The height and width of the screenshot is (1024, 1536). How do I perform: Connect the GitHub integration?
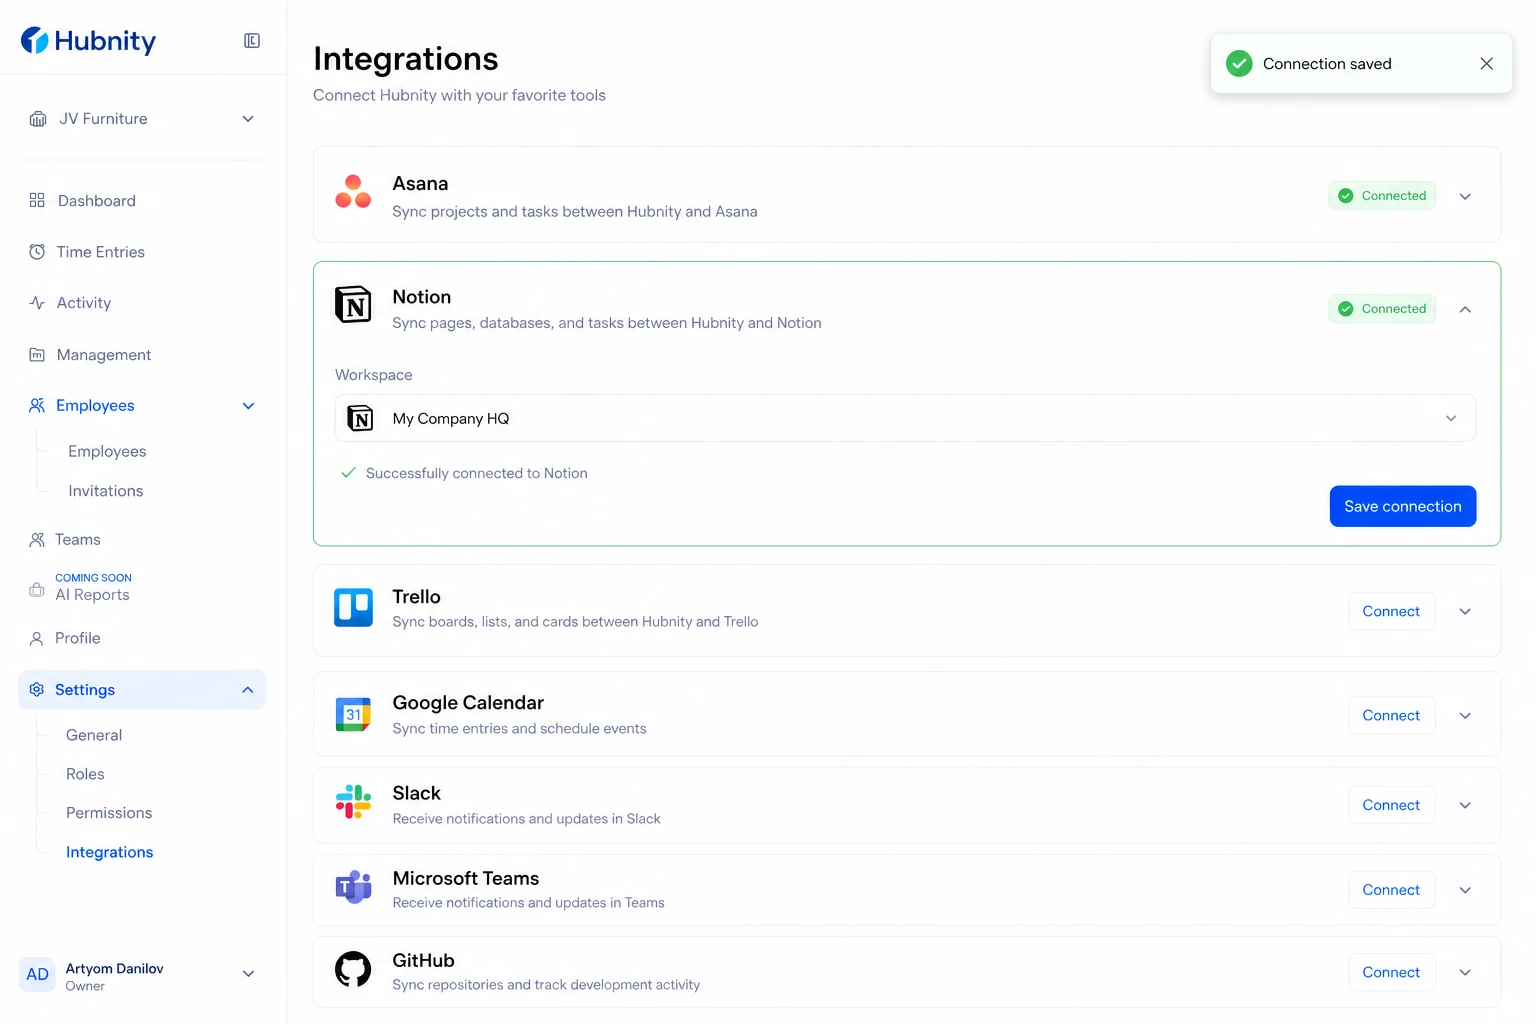(x=1391, y=972)
